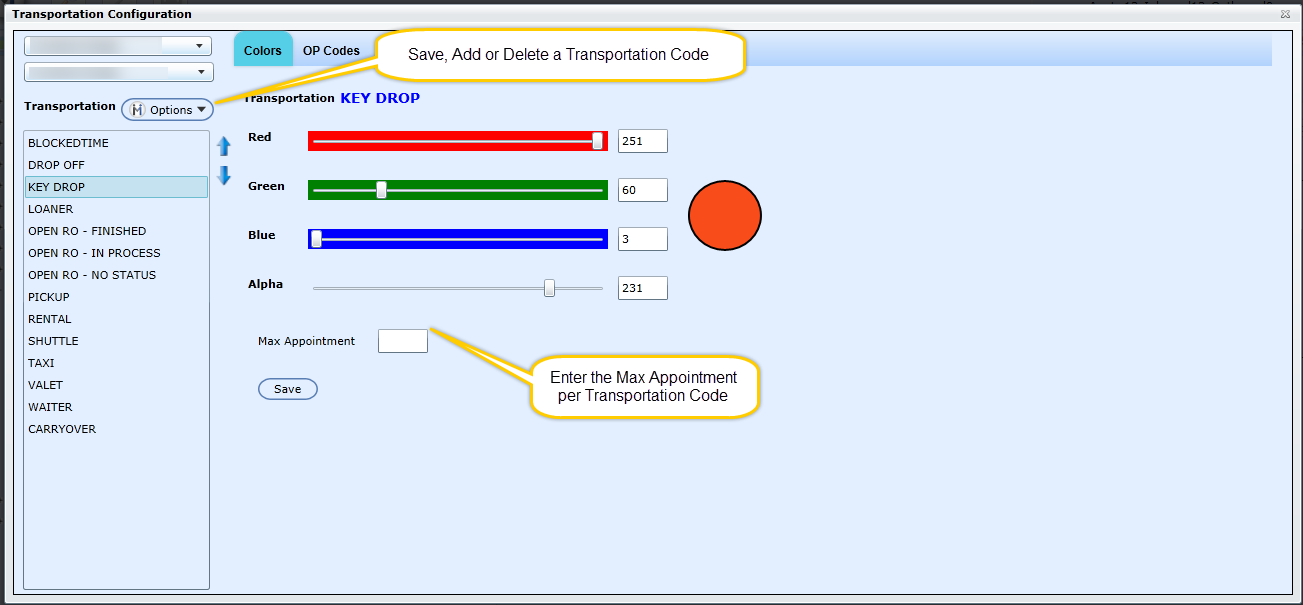Screen dimensions: 1303x605
Task: Click the orange color preview circle
Action: [x=725, y=216]
